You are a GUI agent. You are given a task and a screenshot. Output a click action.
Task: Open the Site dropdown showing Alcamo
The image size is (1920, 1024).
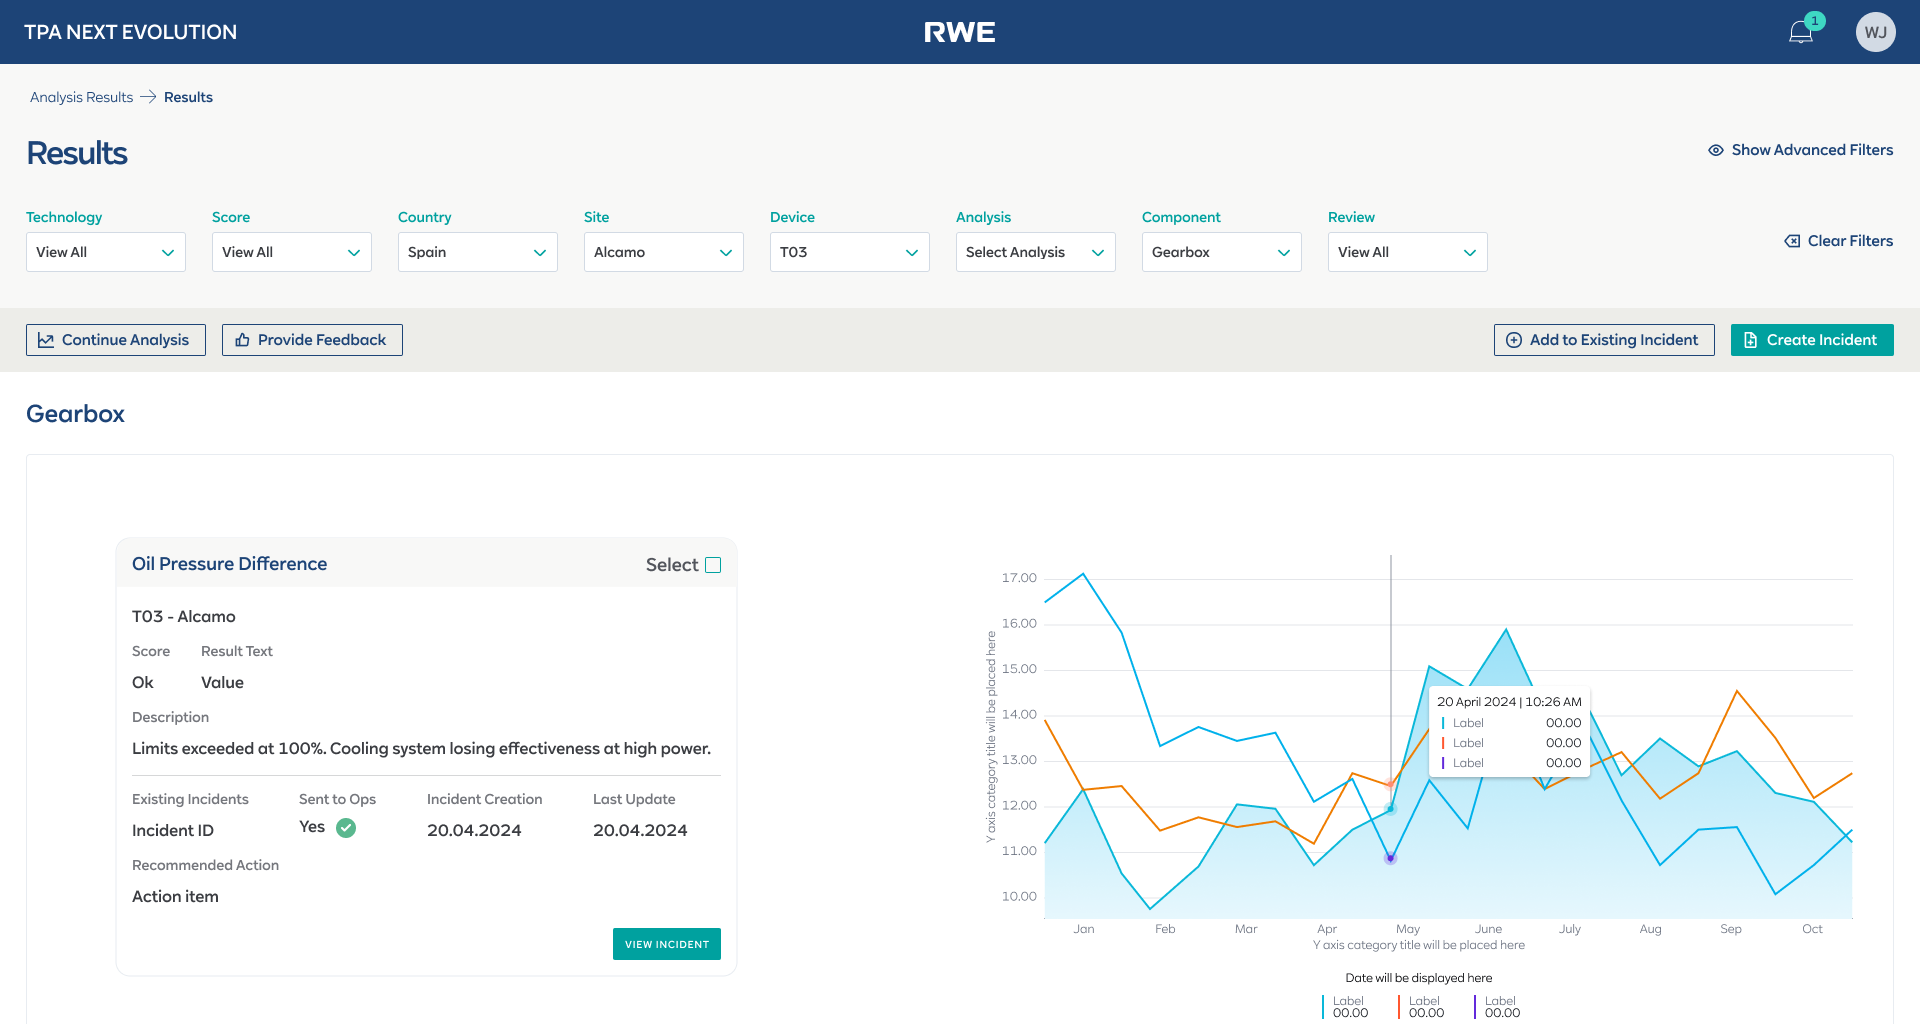point(663,252)
